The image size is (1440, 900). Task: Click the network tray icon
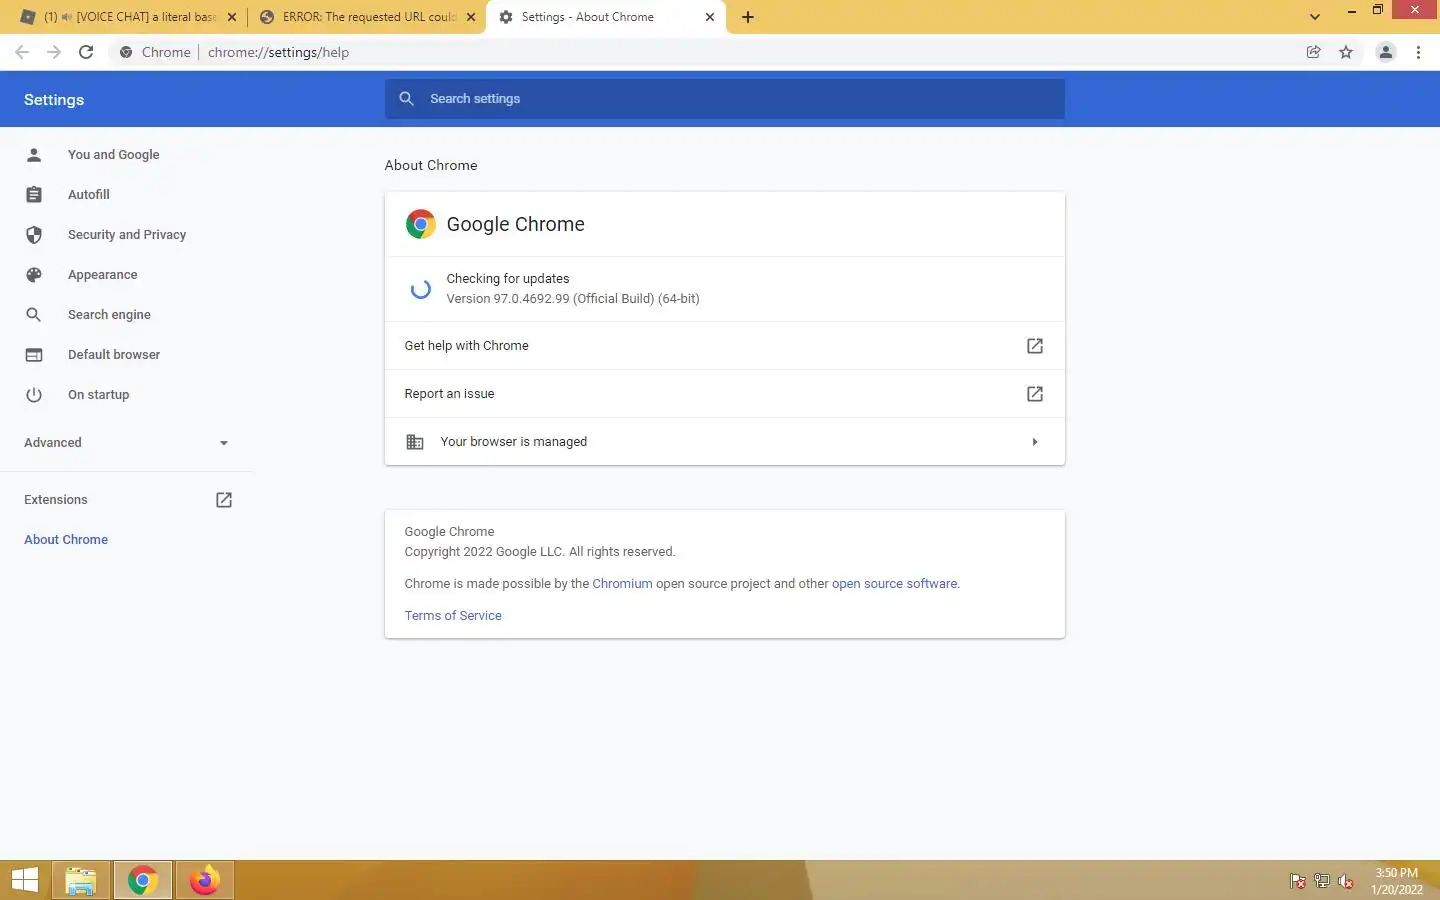coord(1322,881)
